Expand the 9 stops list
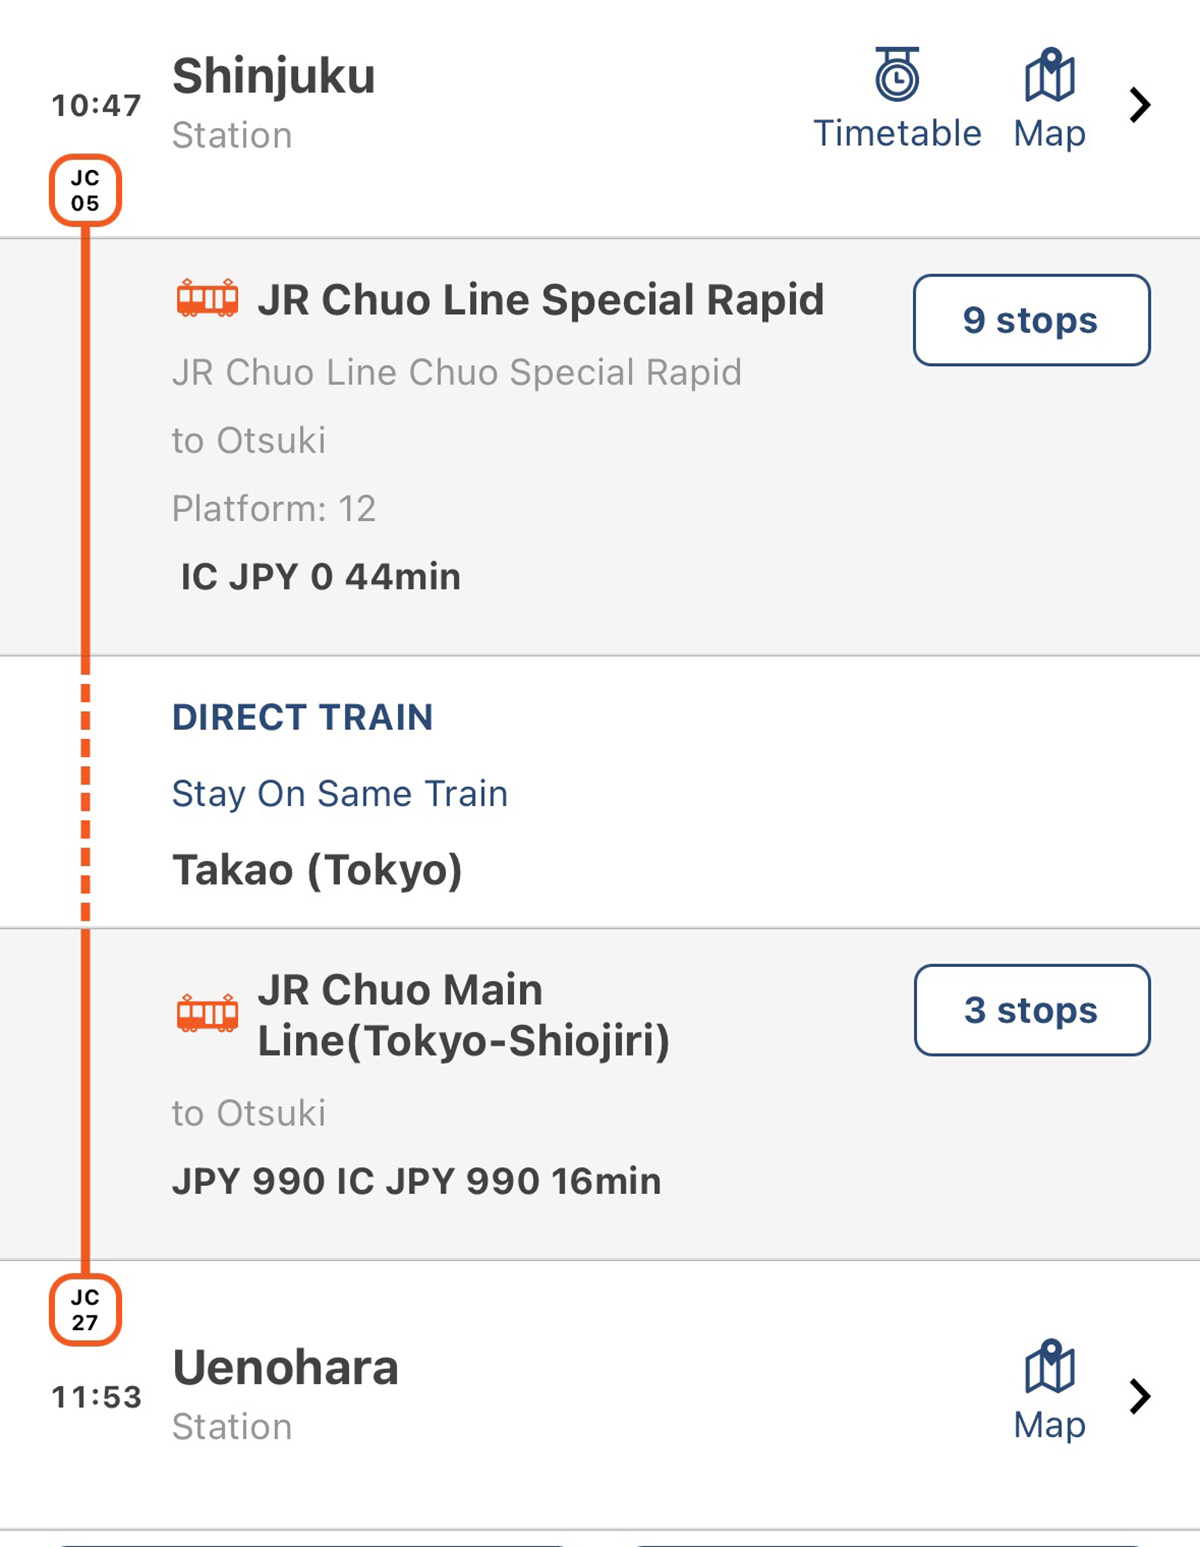 [1031, 320]
